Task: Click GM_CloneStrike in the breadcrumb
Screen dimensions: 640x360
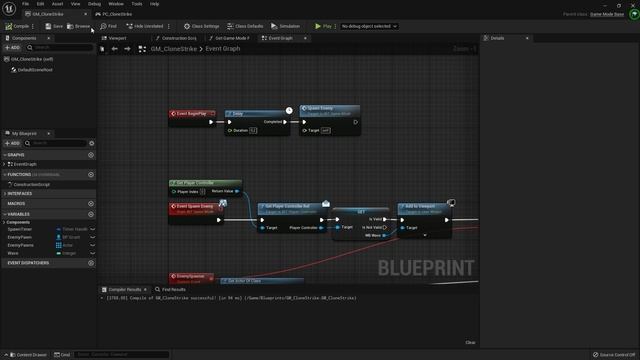Action: tap(174, 49)
